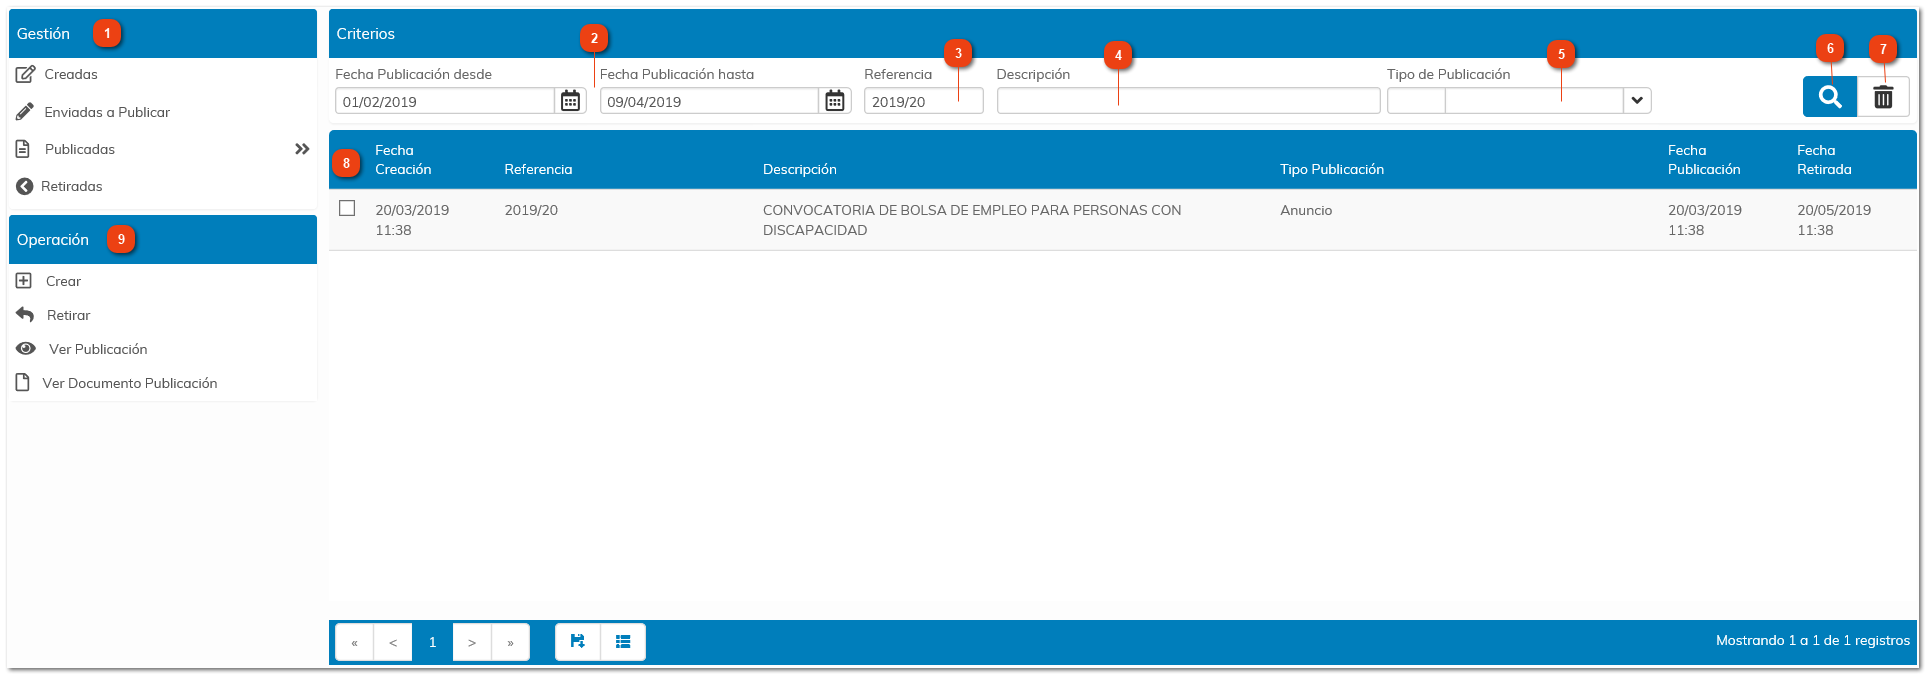Click into the Descripción text field

coord(1187,101)
